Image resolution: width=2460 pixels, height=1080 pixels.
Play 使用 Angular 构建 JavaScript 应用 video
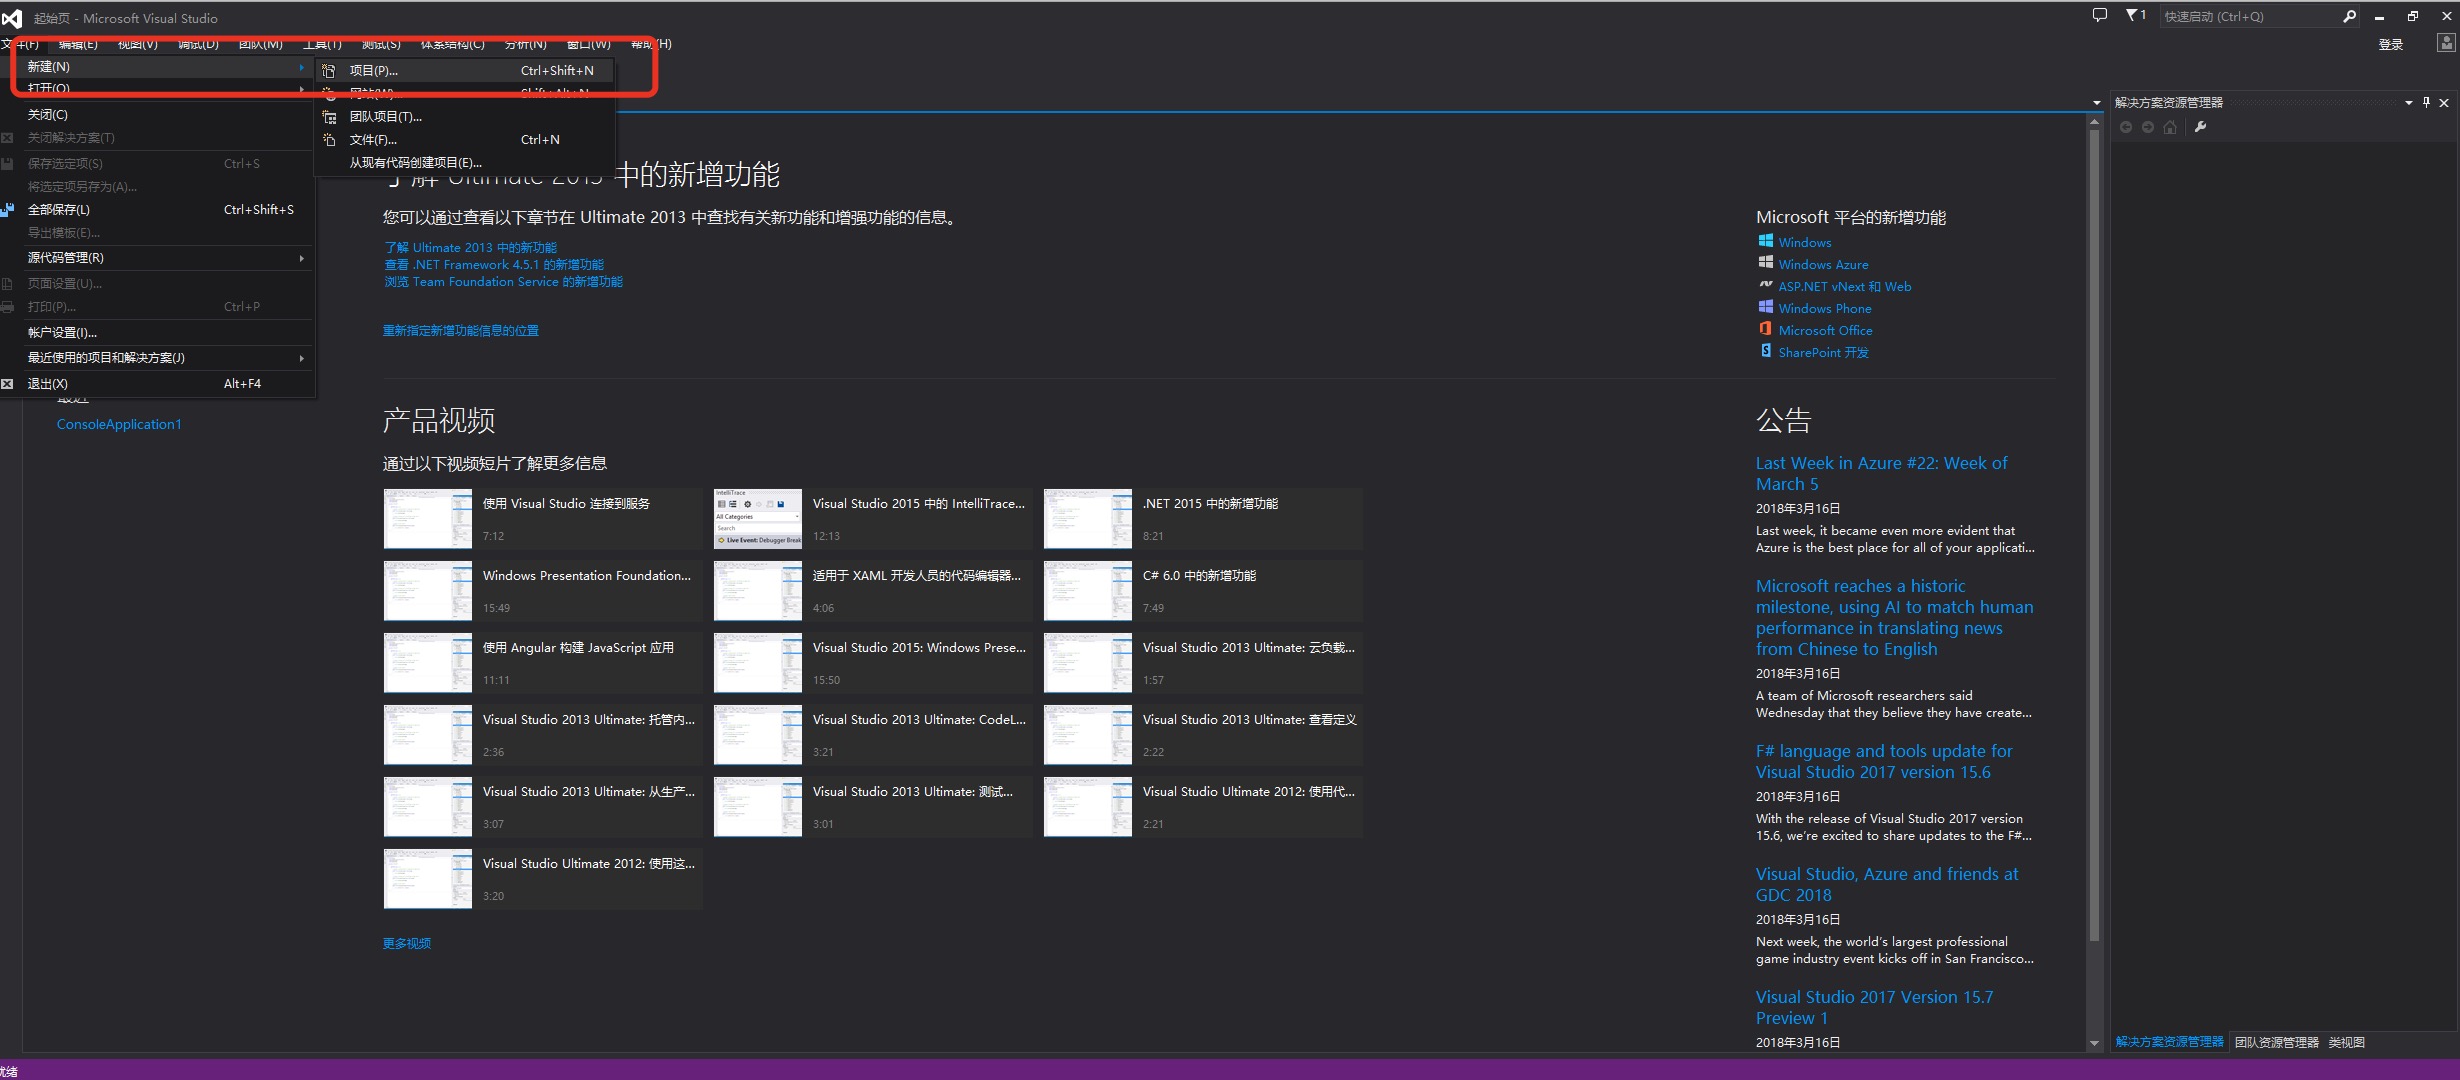[543, 663]
